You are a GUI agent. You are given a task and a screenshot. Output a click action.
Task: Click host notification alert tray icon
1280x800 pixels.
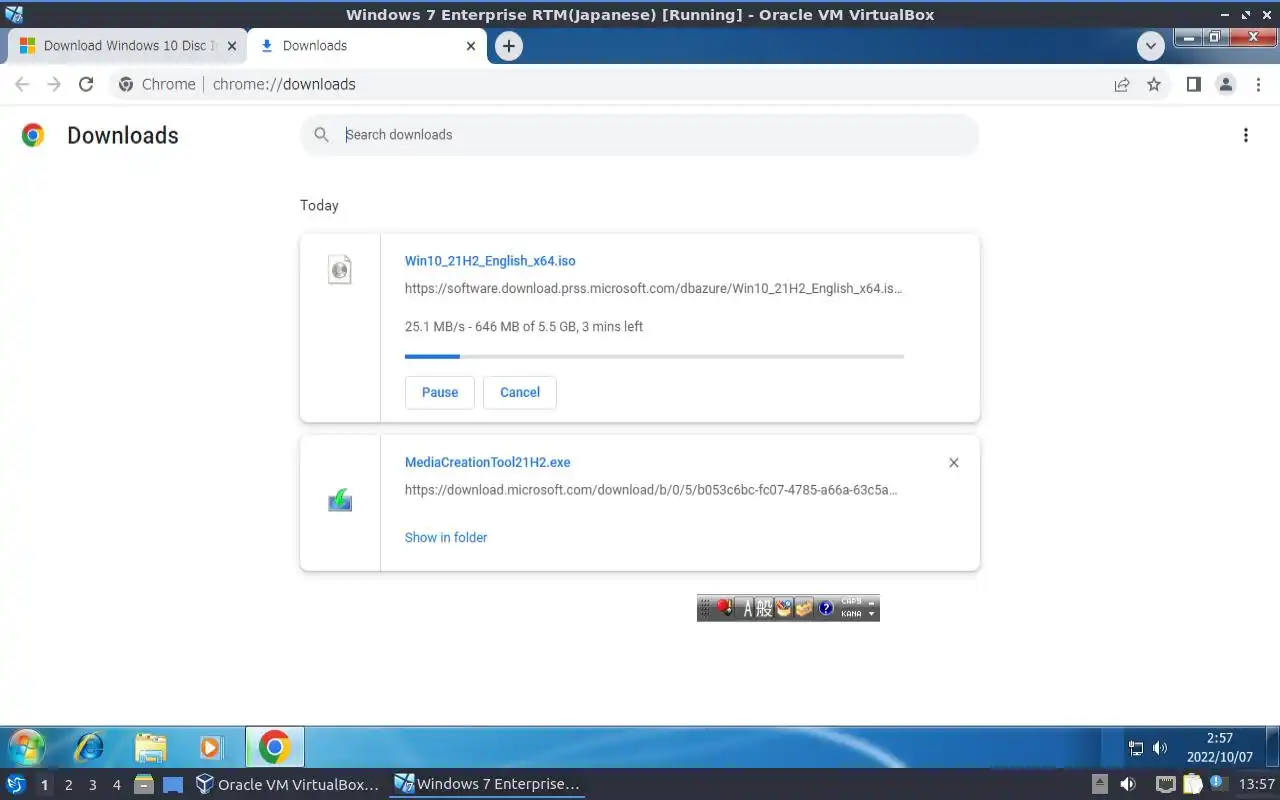click(1218, 785)
